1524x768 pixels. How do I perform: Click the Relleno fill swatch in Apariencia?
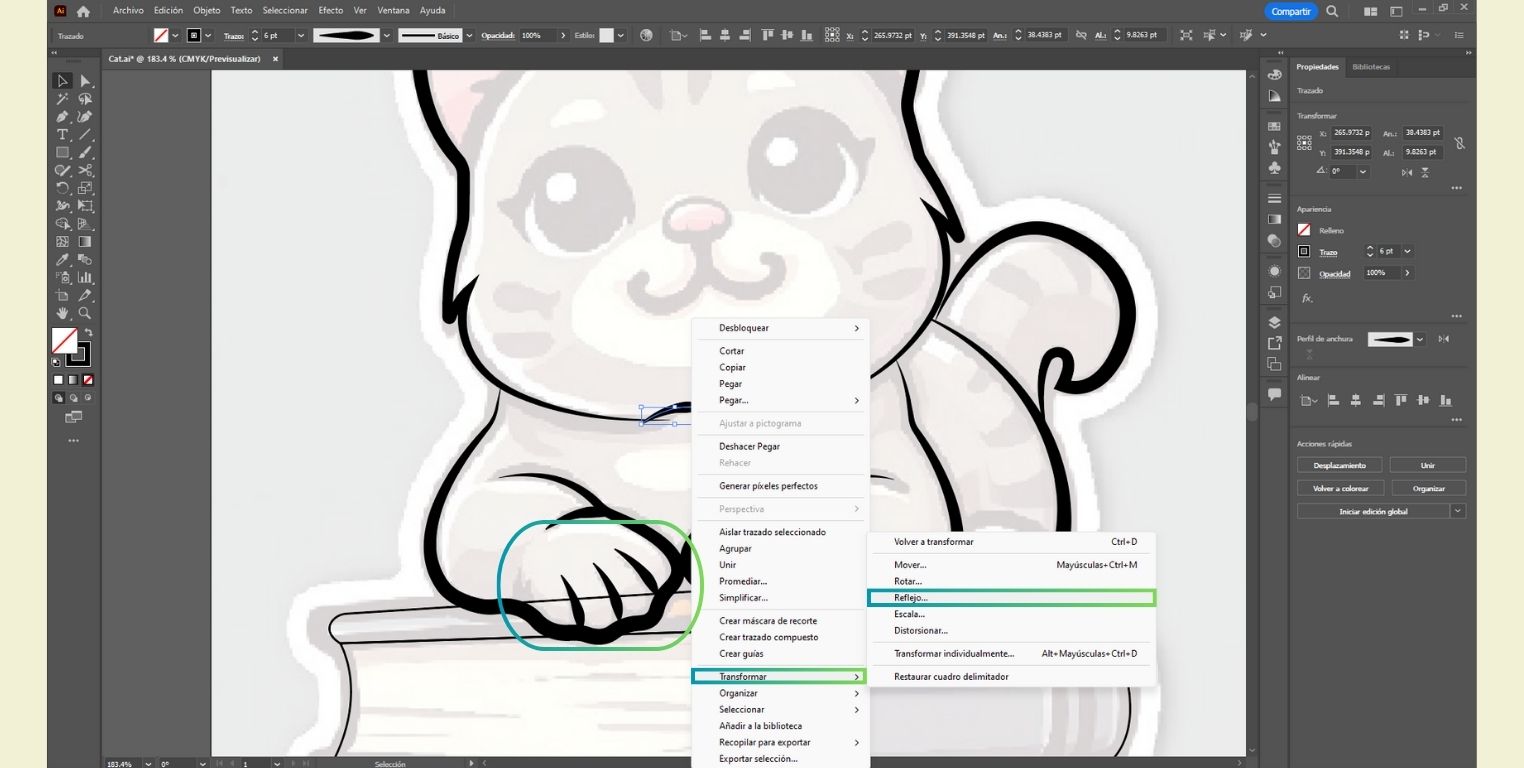1304,230
